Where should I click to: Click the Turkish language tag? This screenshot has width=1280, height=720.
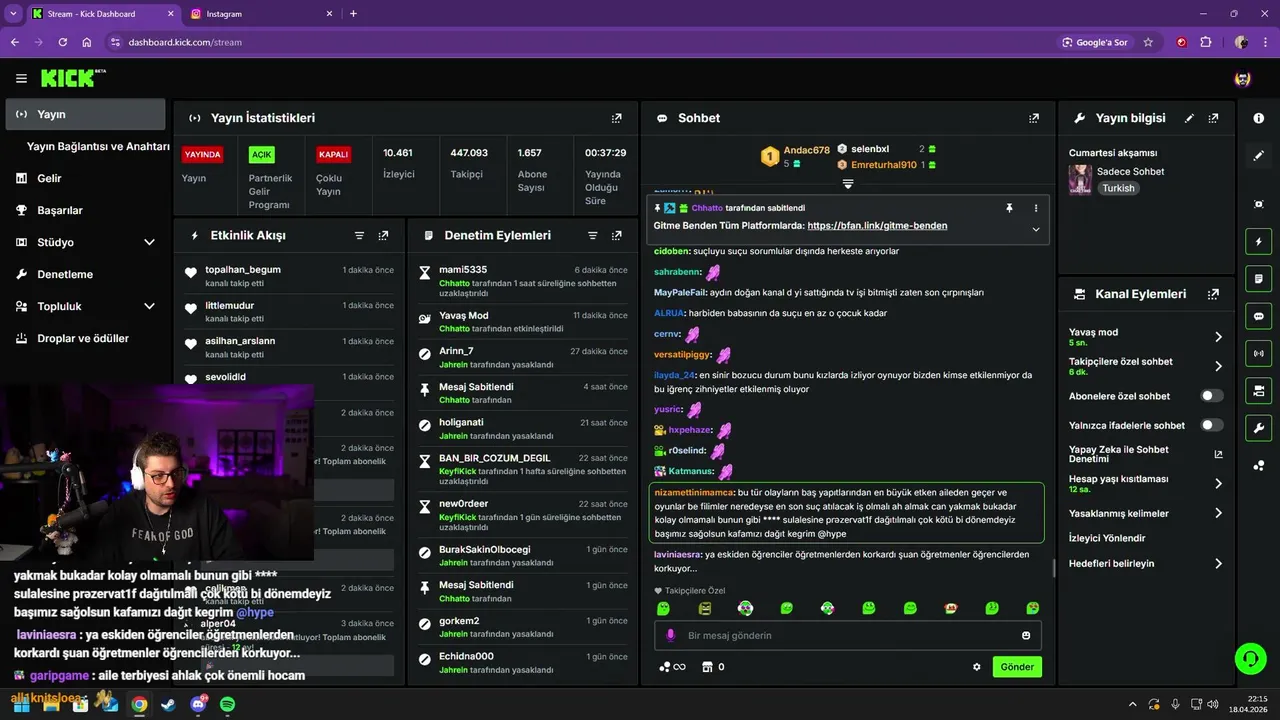tap(1118, 188)
